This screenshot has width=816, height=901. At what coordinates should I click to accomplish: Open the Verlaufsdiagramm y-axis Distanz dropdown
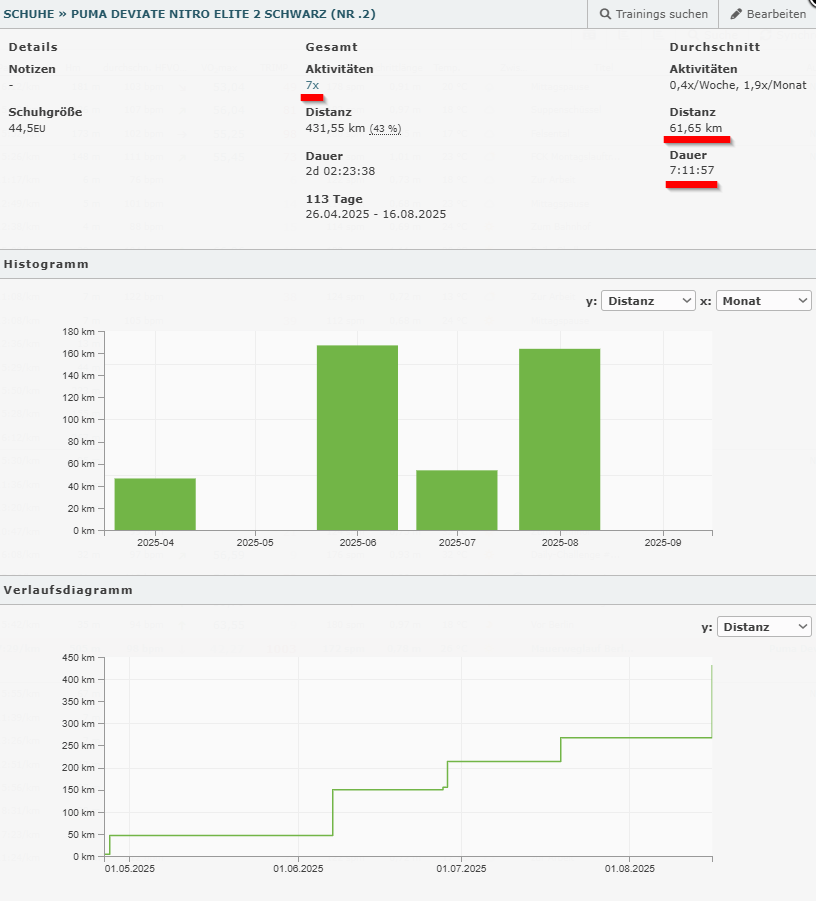[x=764, y=627]
